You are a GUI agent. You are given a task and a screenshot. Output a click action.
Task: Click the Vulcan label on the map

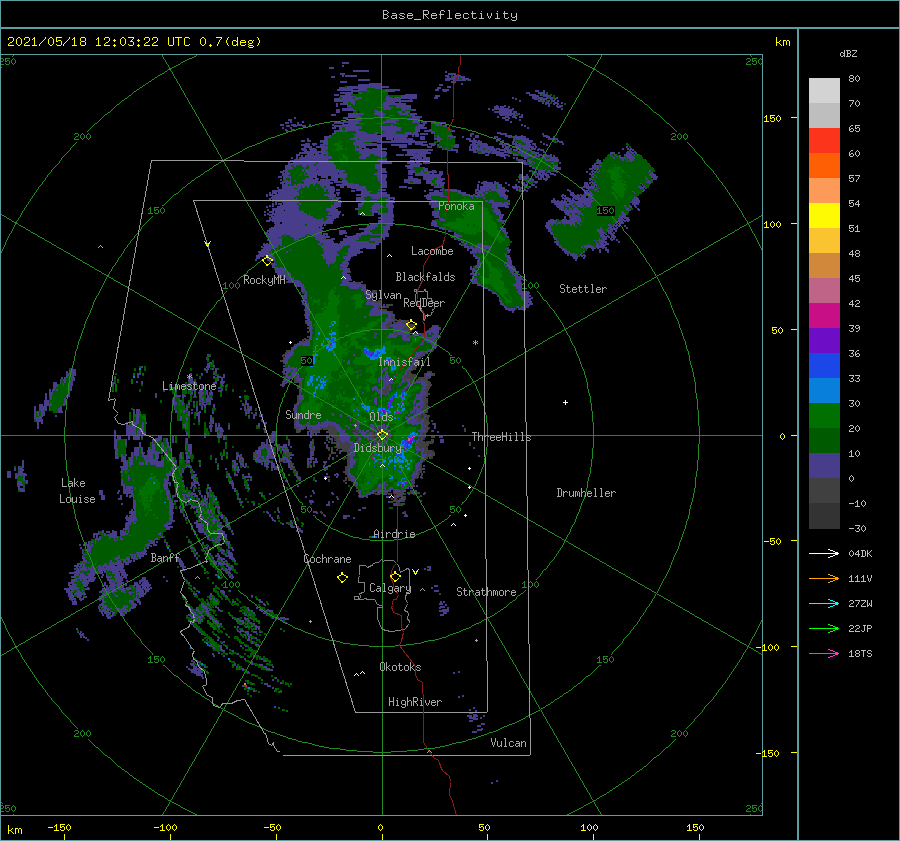pyautogui.click(x=508, y=743)
